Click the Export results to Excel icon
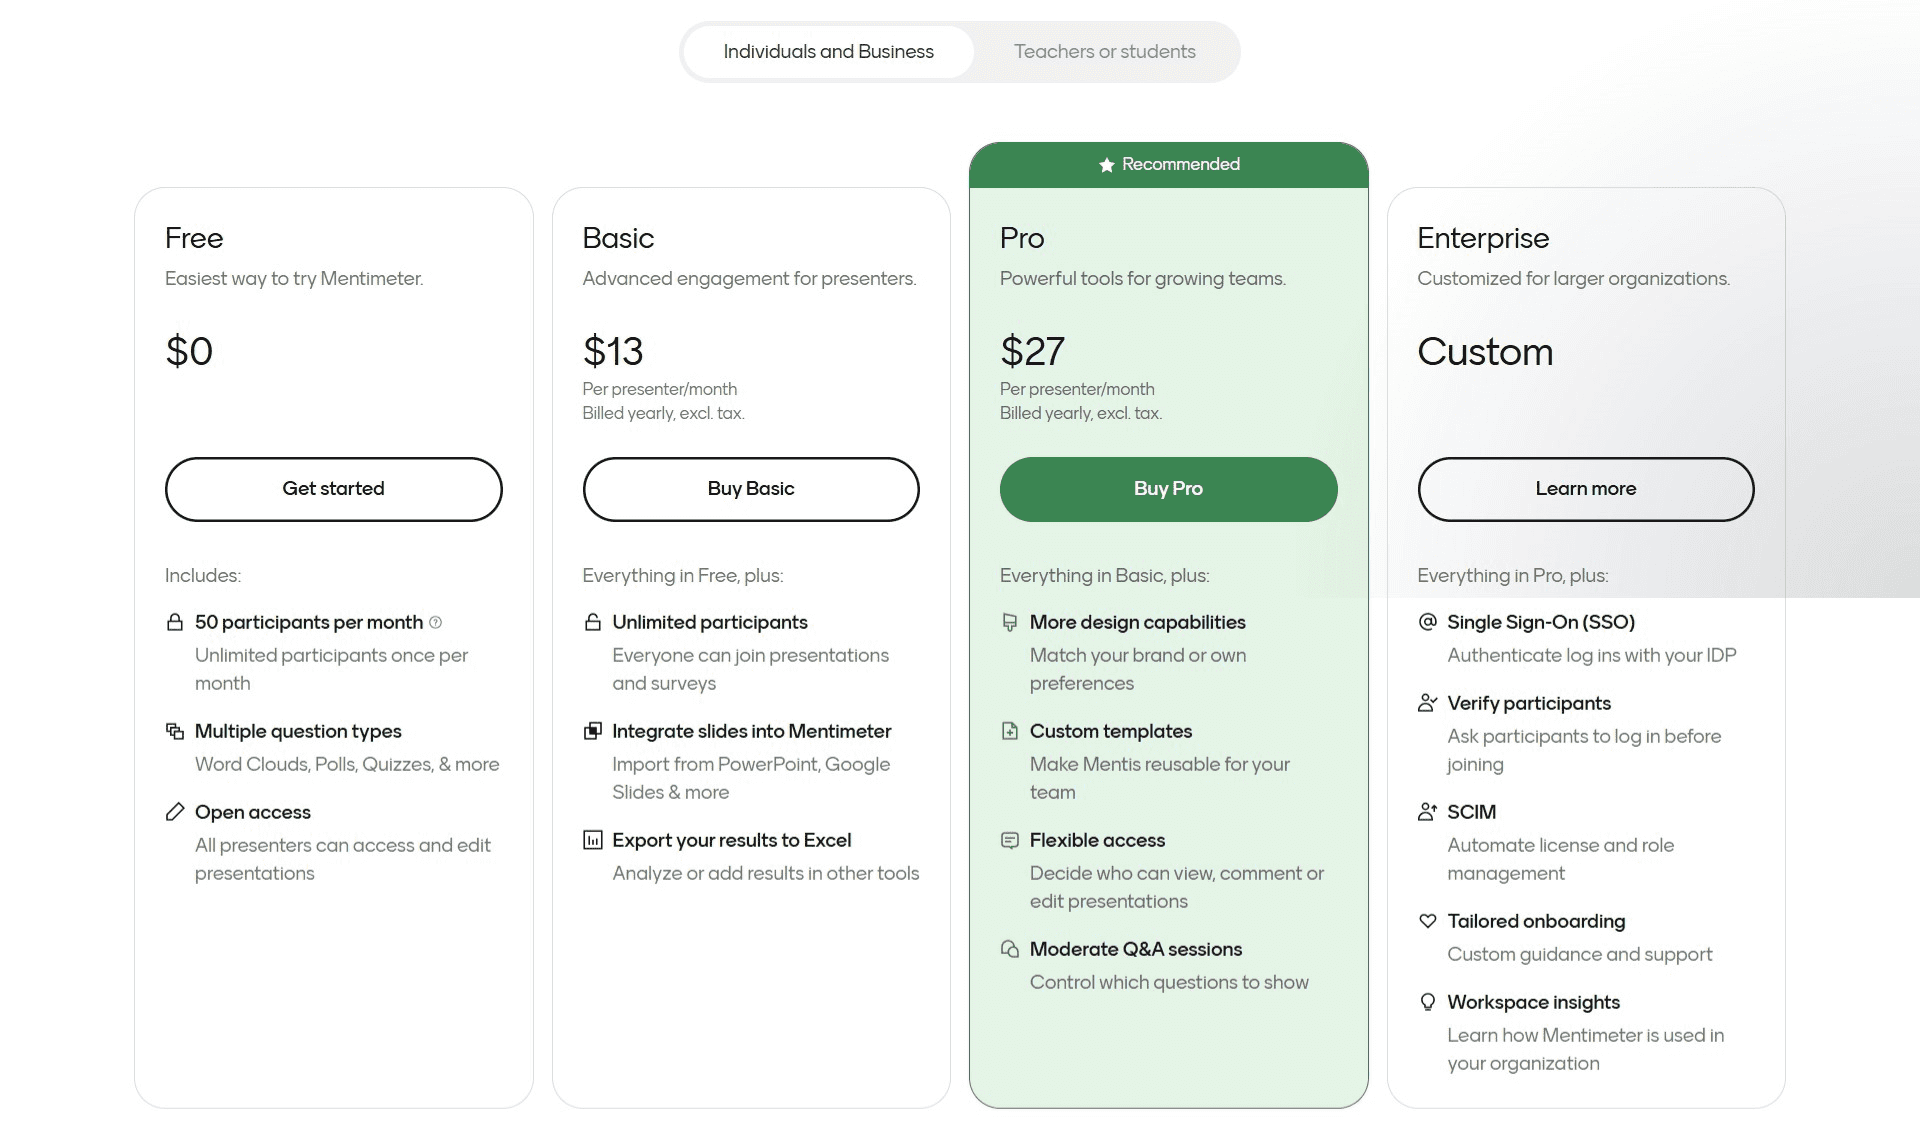This screenshot has width=1920, height=1132. click(593, 840)
